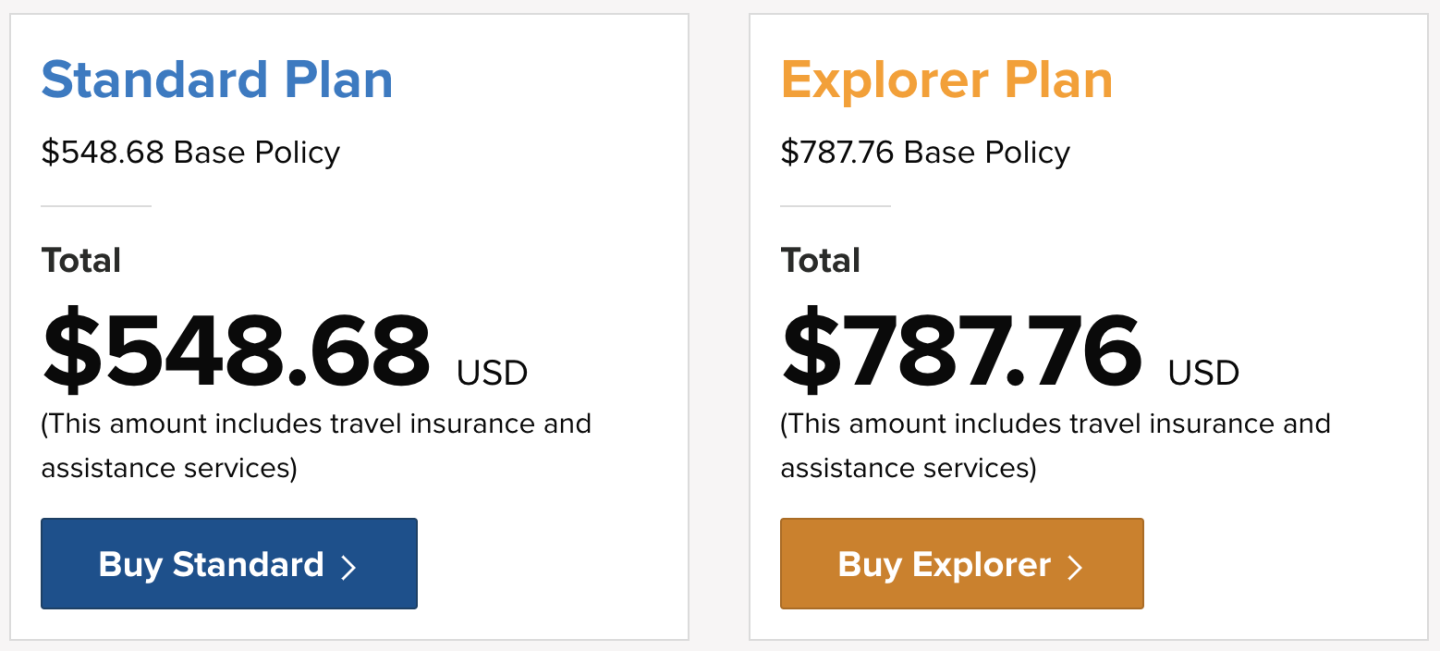Image resolution: width=1440 pixels, height=651 pixels.
Task: Click the Standard Plan travel insurance disclaimer text
Action: [x=316, y=445]
